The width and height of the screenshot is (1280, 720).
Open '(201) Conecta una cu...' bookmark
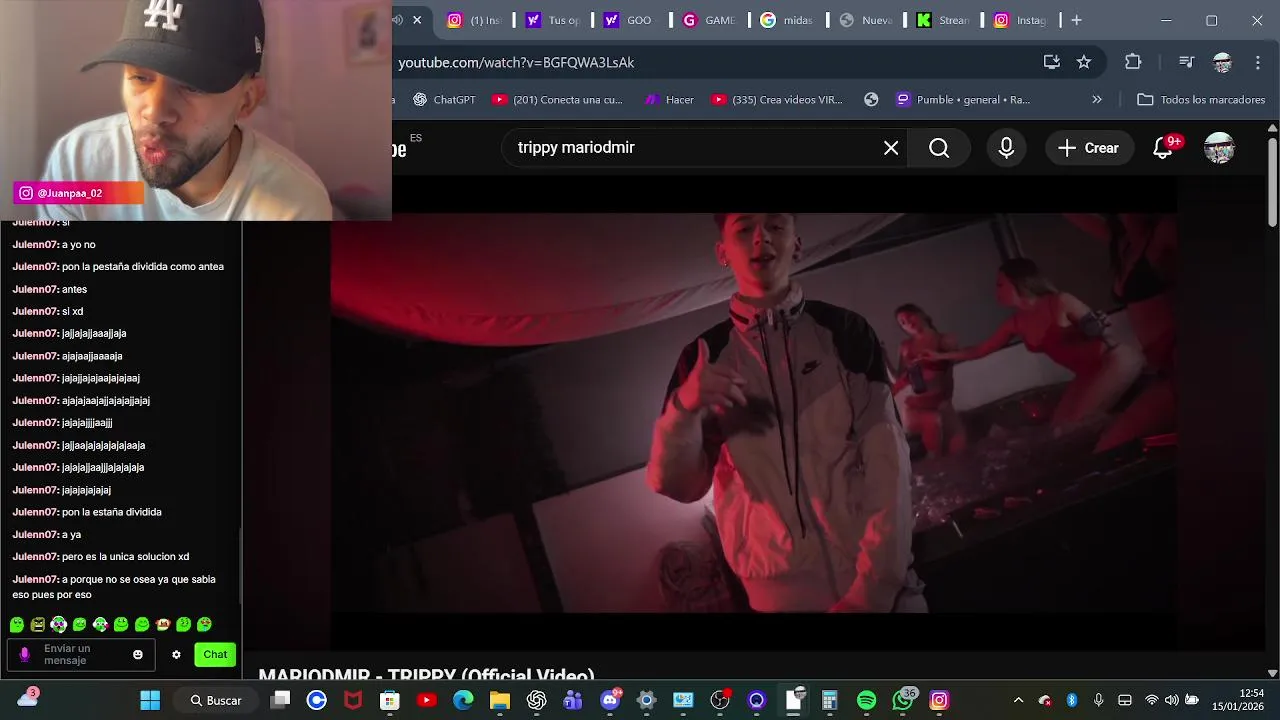coord(556,99)
